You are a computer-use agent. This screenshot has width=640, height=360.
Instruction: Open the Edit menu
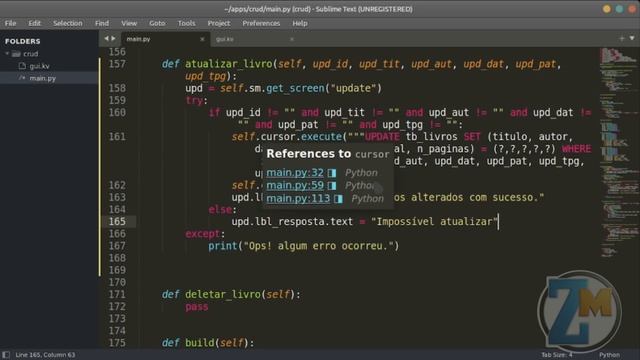coord(34,23)
